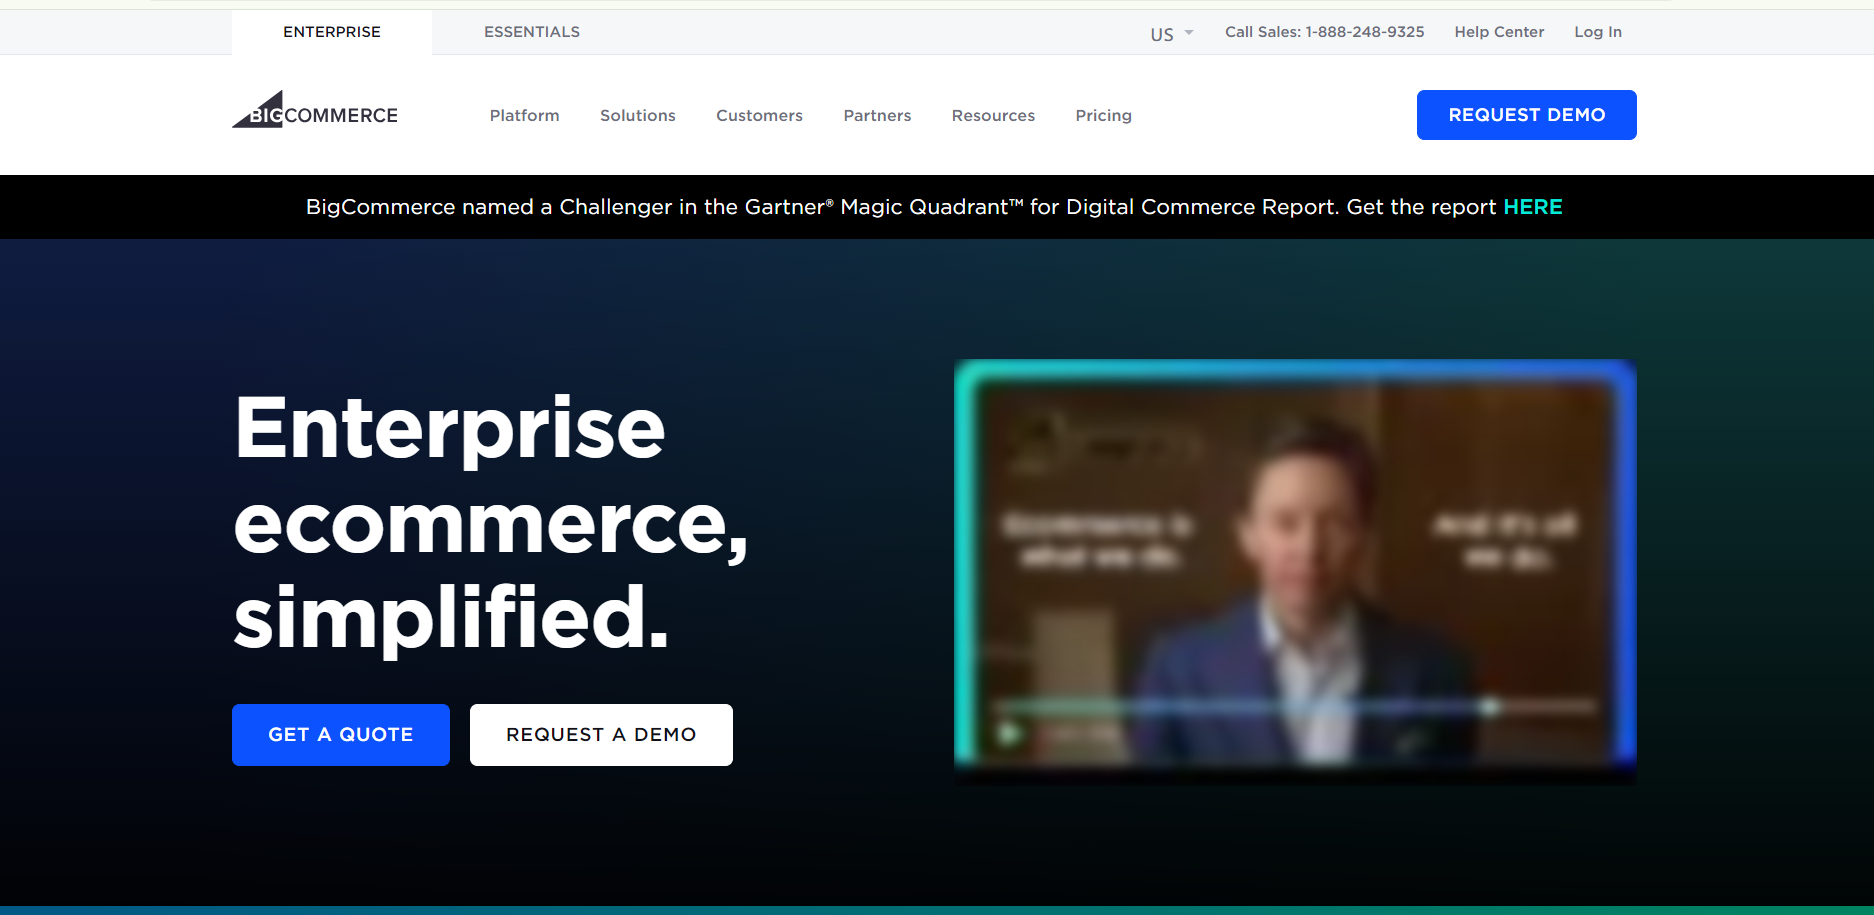Open the Platform menu
This screenshot has height=915, width=1874.
524,115
